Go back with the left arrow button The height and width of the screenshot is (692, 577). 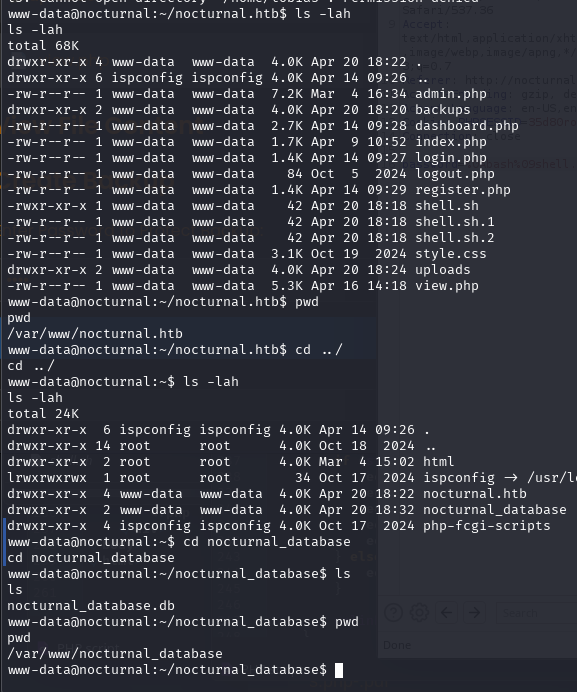coord(446,613)
